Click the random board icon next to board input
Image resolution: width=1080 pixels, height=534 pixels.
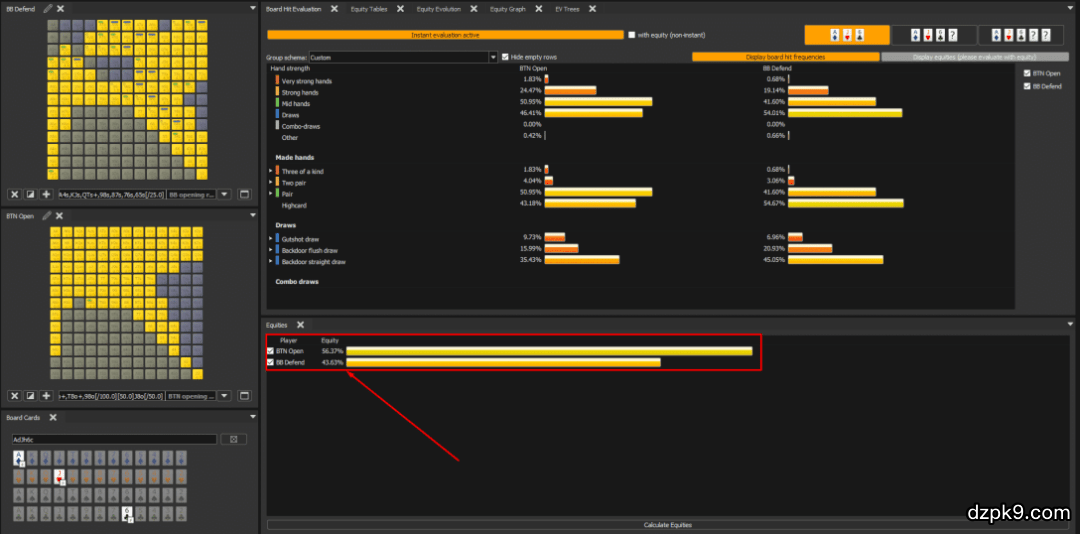coord(232,439)
